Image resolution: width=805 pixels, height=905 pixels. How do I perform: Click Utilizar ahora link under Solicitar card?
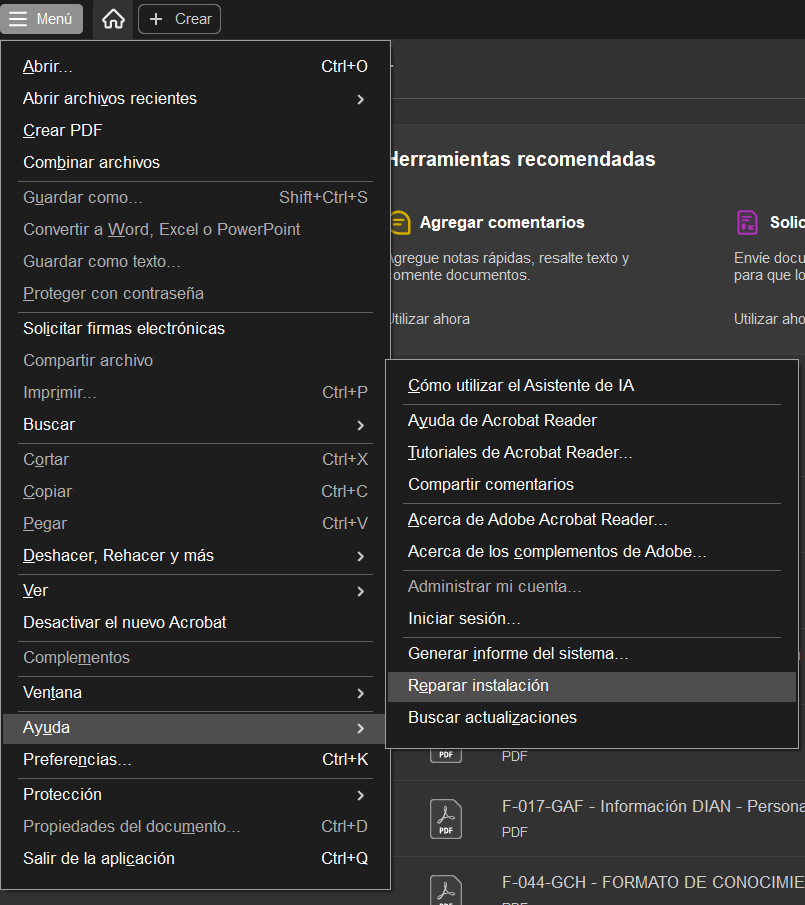coord(769,319)
